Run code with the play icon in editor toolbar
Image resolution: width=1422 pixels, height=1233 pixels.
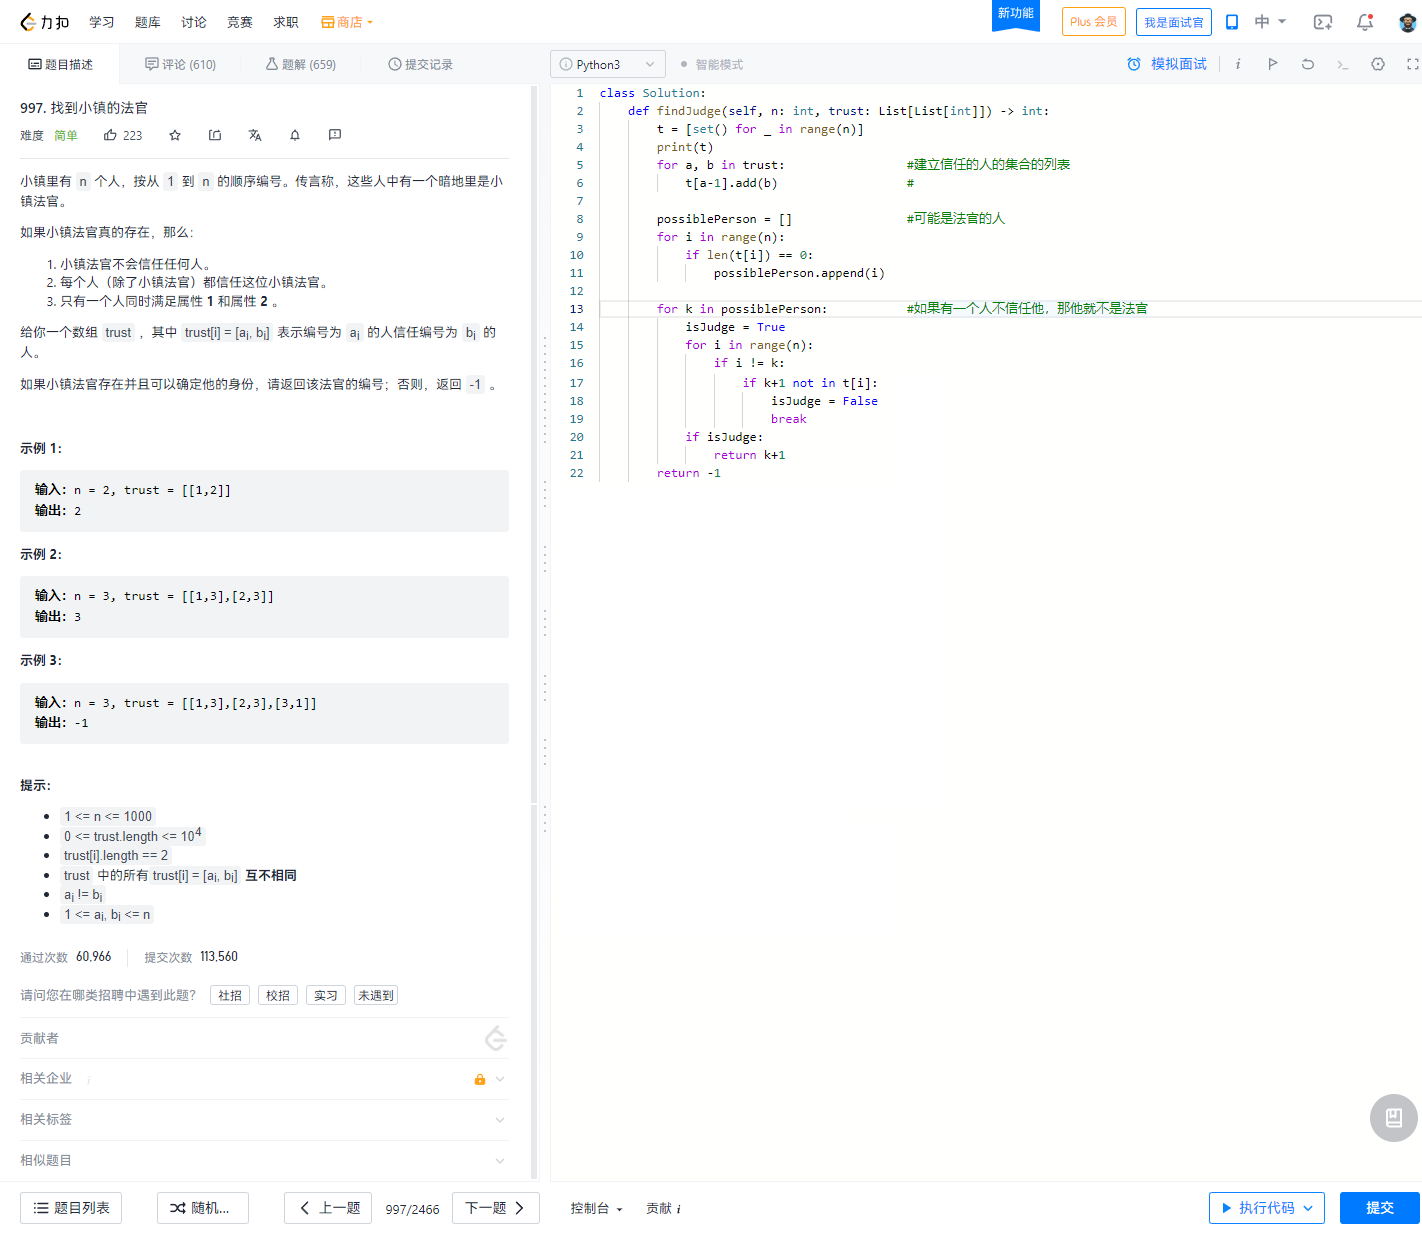1273,64
